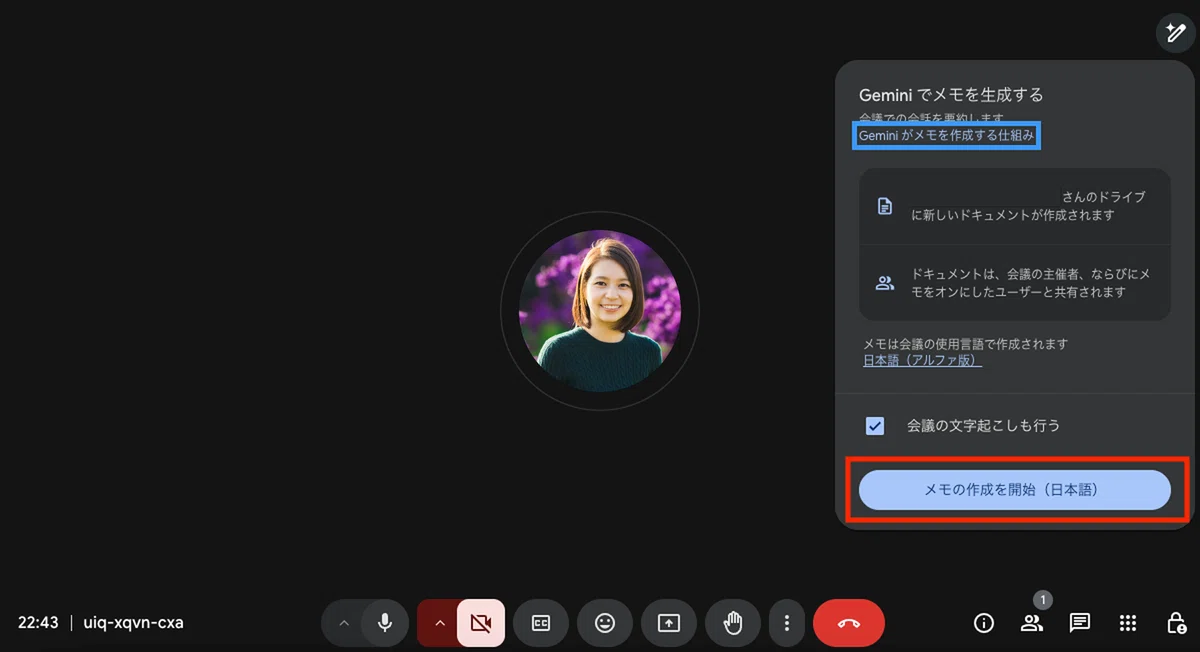Open more options three-dot menu
Image resolution: width=1200 pixels, height=652 pixels.
(x=787, y=623)
